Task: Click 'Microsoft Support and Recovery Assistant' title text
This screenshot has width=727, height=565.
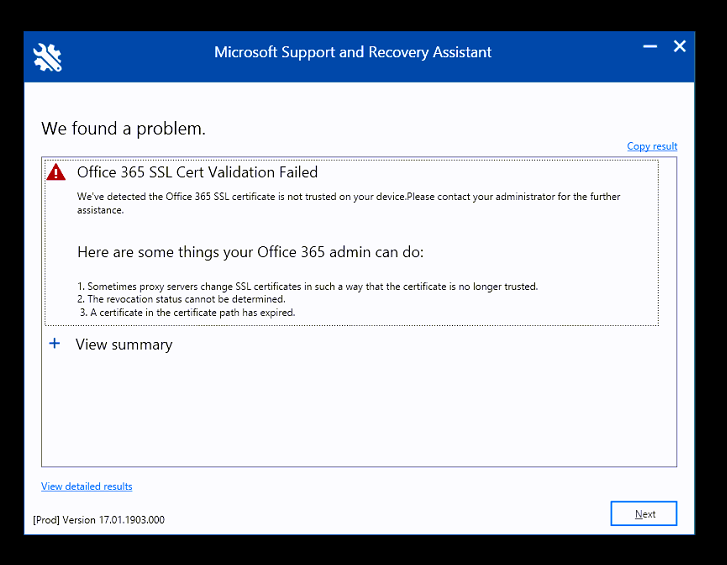Action: coord(352,52)
